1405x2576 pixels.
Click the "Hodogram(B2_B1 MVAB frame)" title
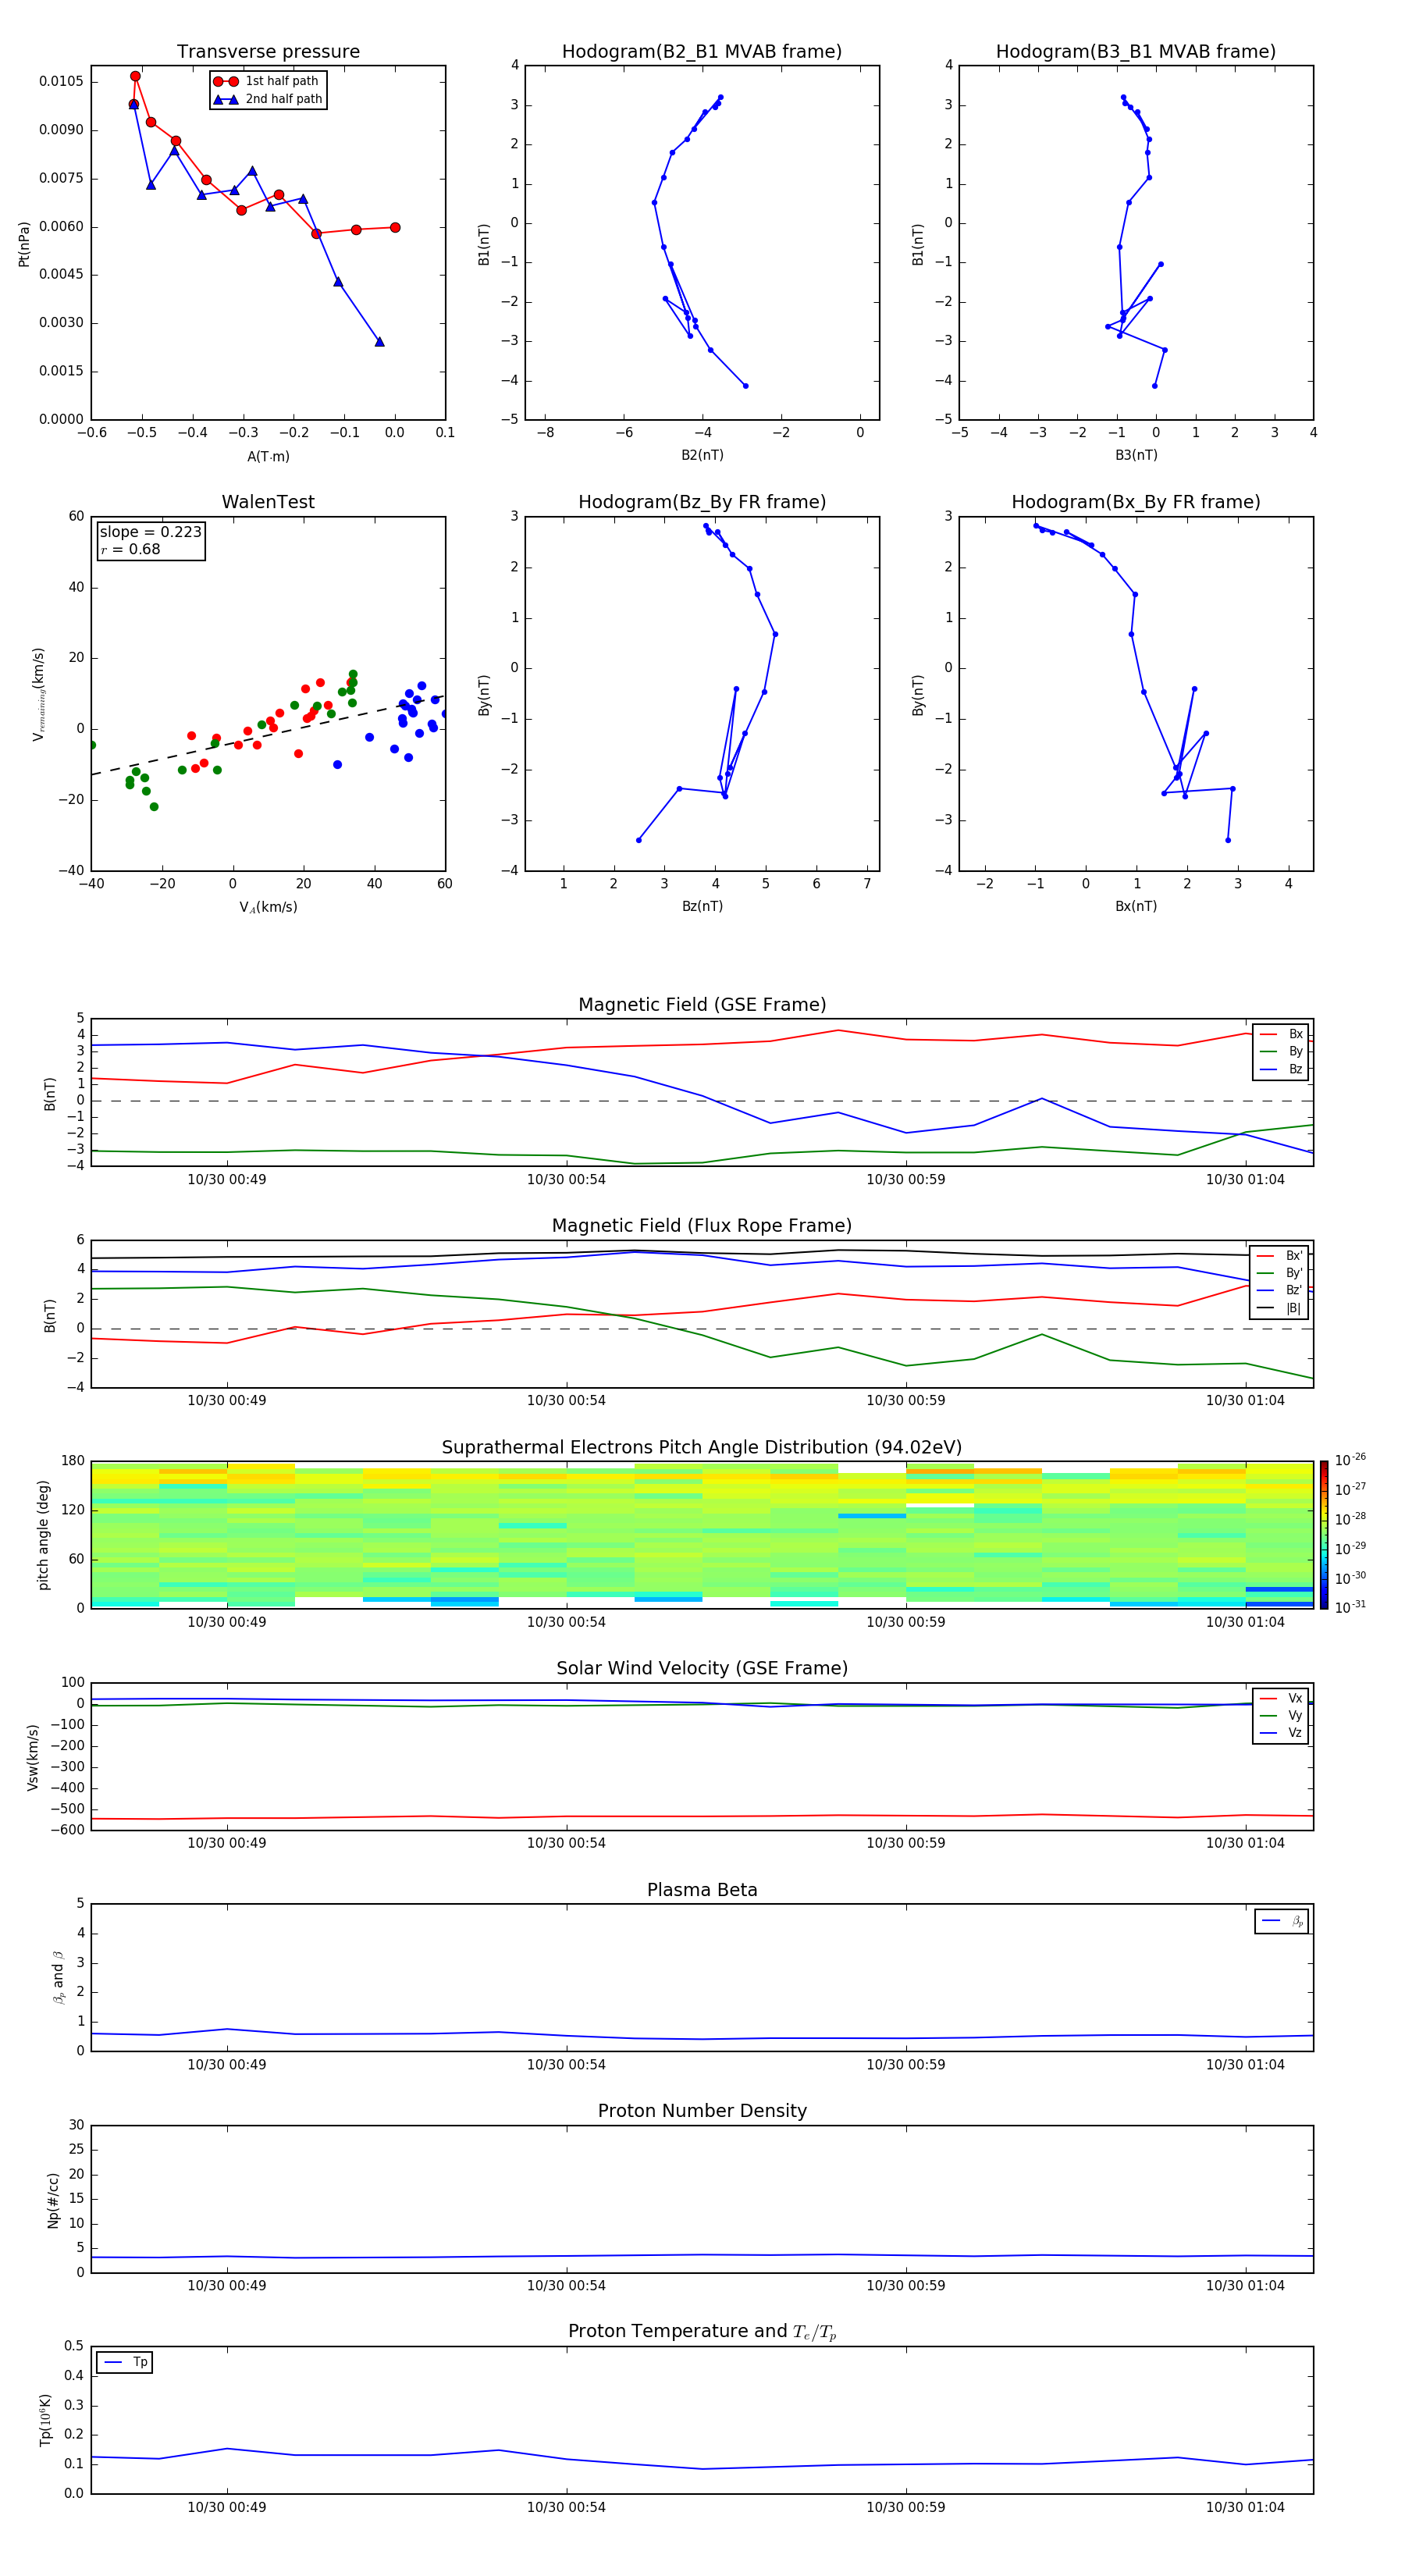[x=702, y=52]
